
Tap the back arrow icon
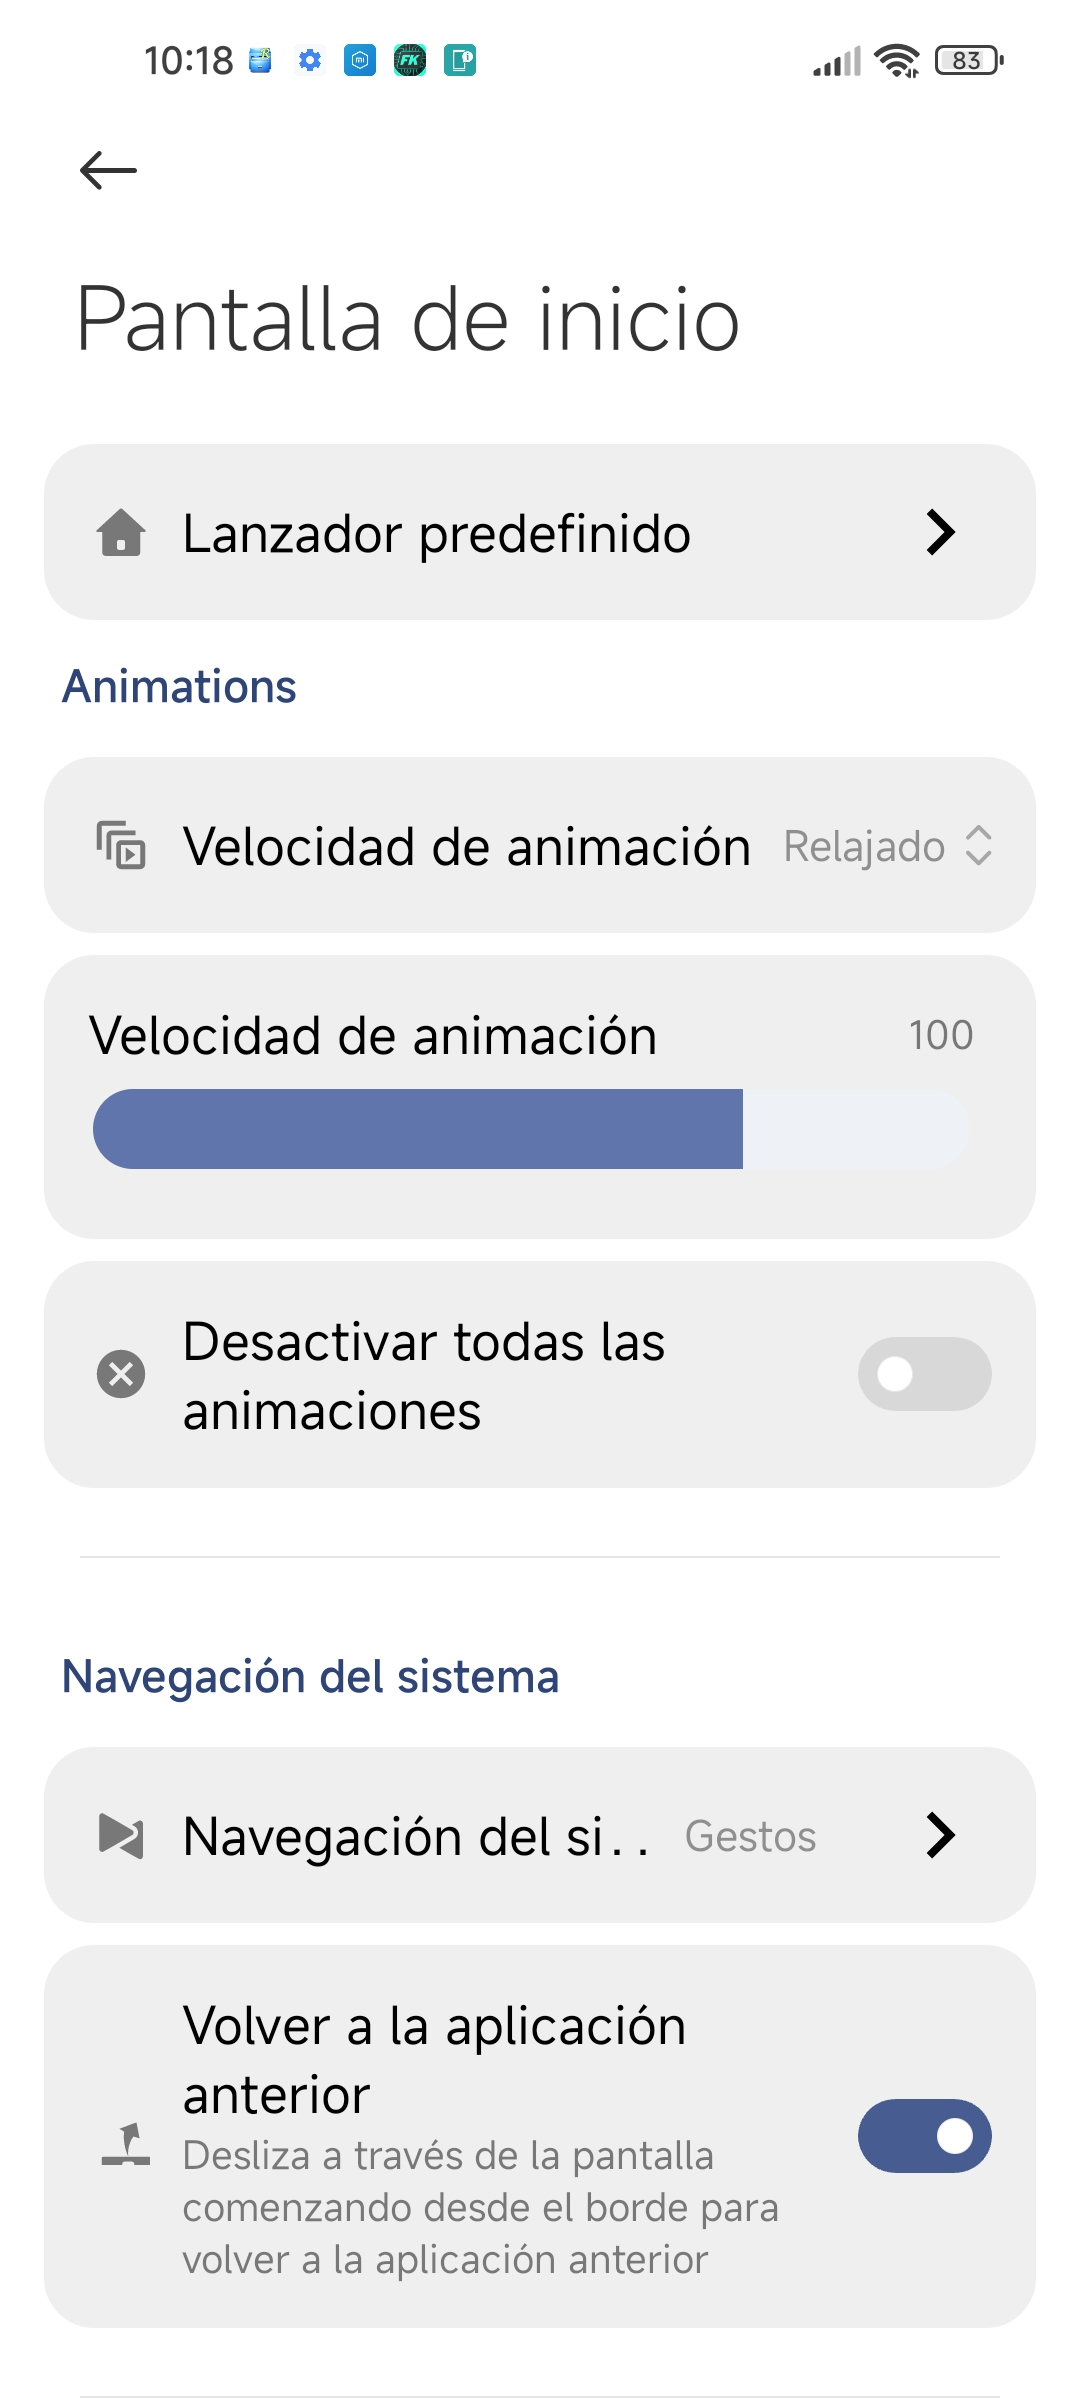point(108,170)
